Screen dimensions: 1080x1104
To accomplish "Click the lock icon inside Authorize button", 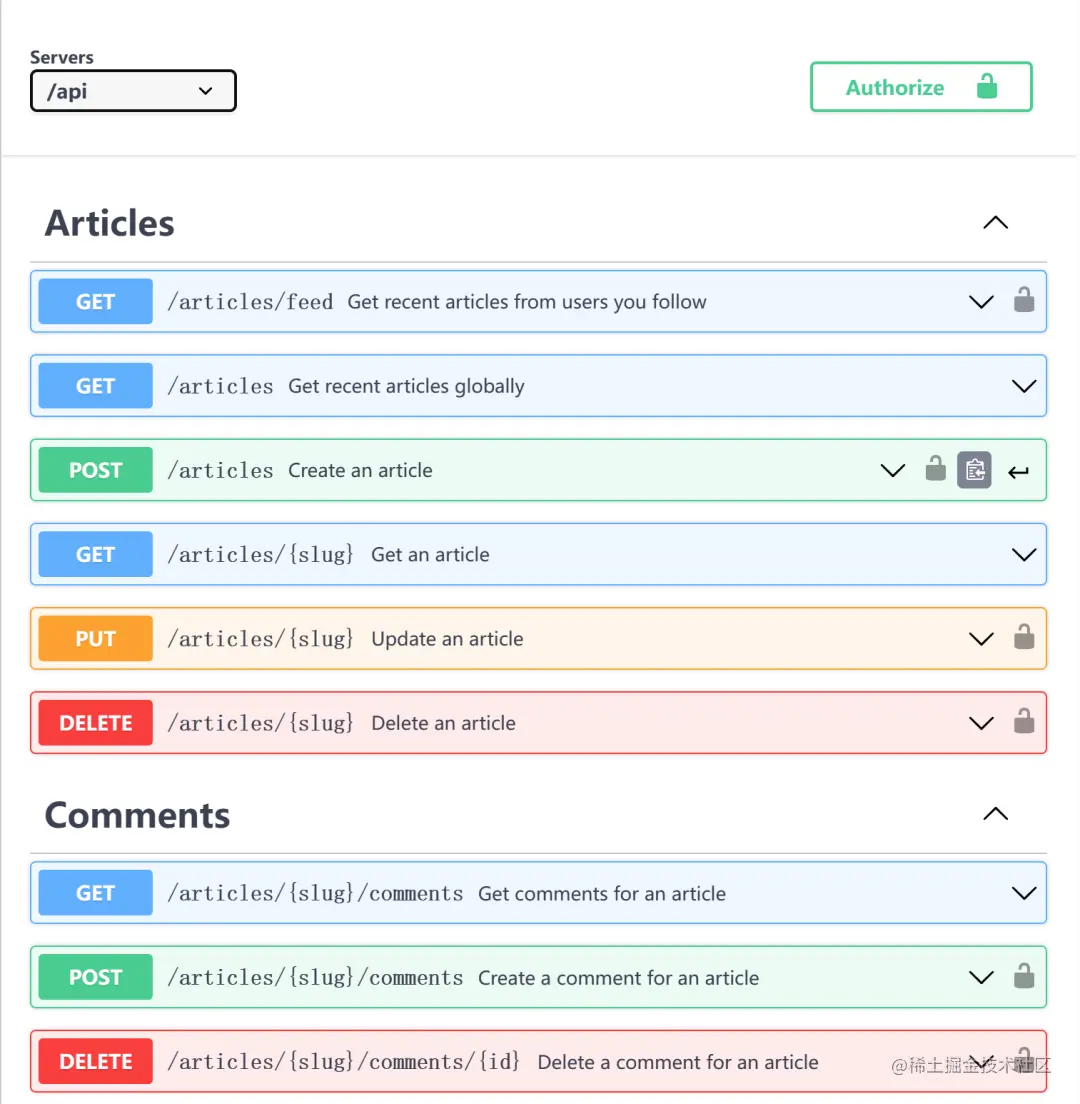I will tap(986, 86).
